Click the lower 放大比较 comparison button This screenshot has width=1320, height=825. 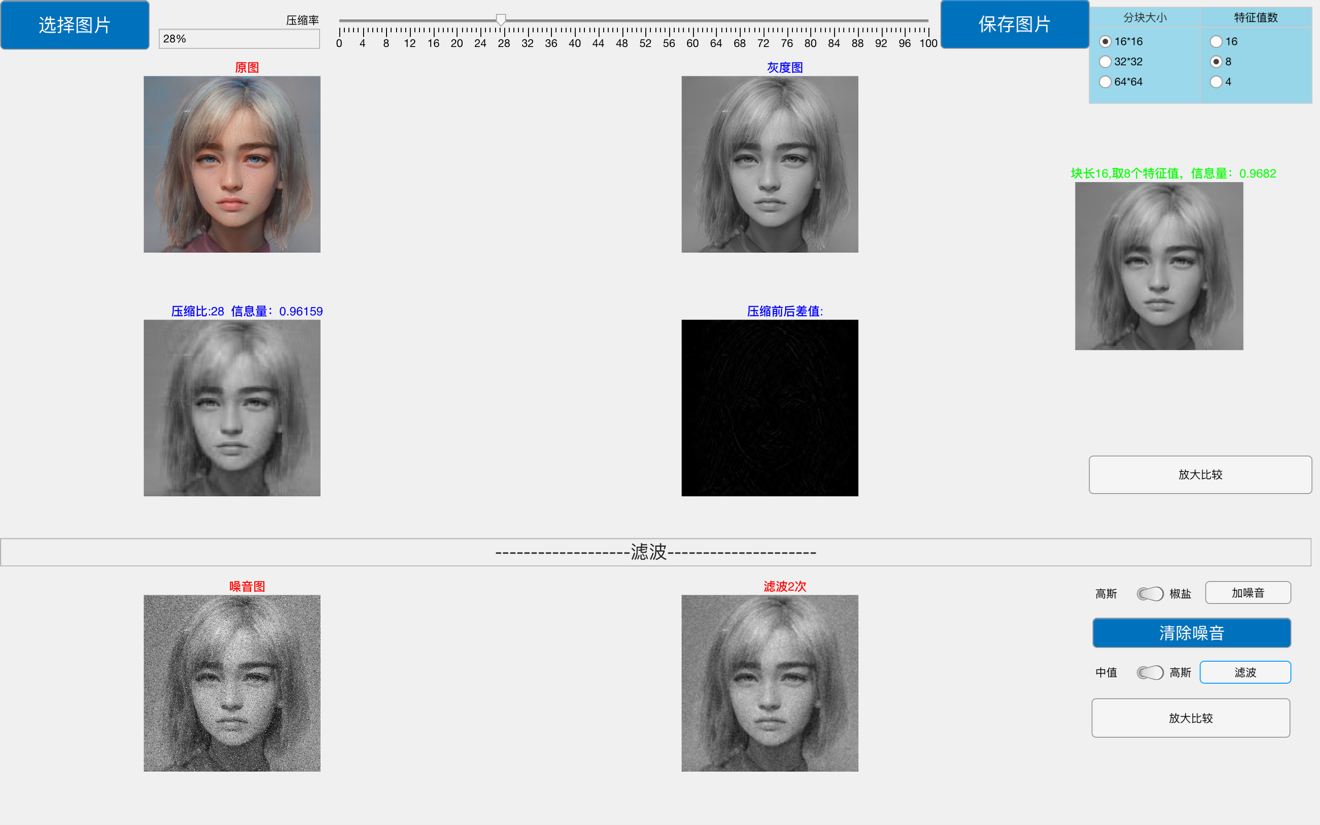tap(1190, 718)
